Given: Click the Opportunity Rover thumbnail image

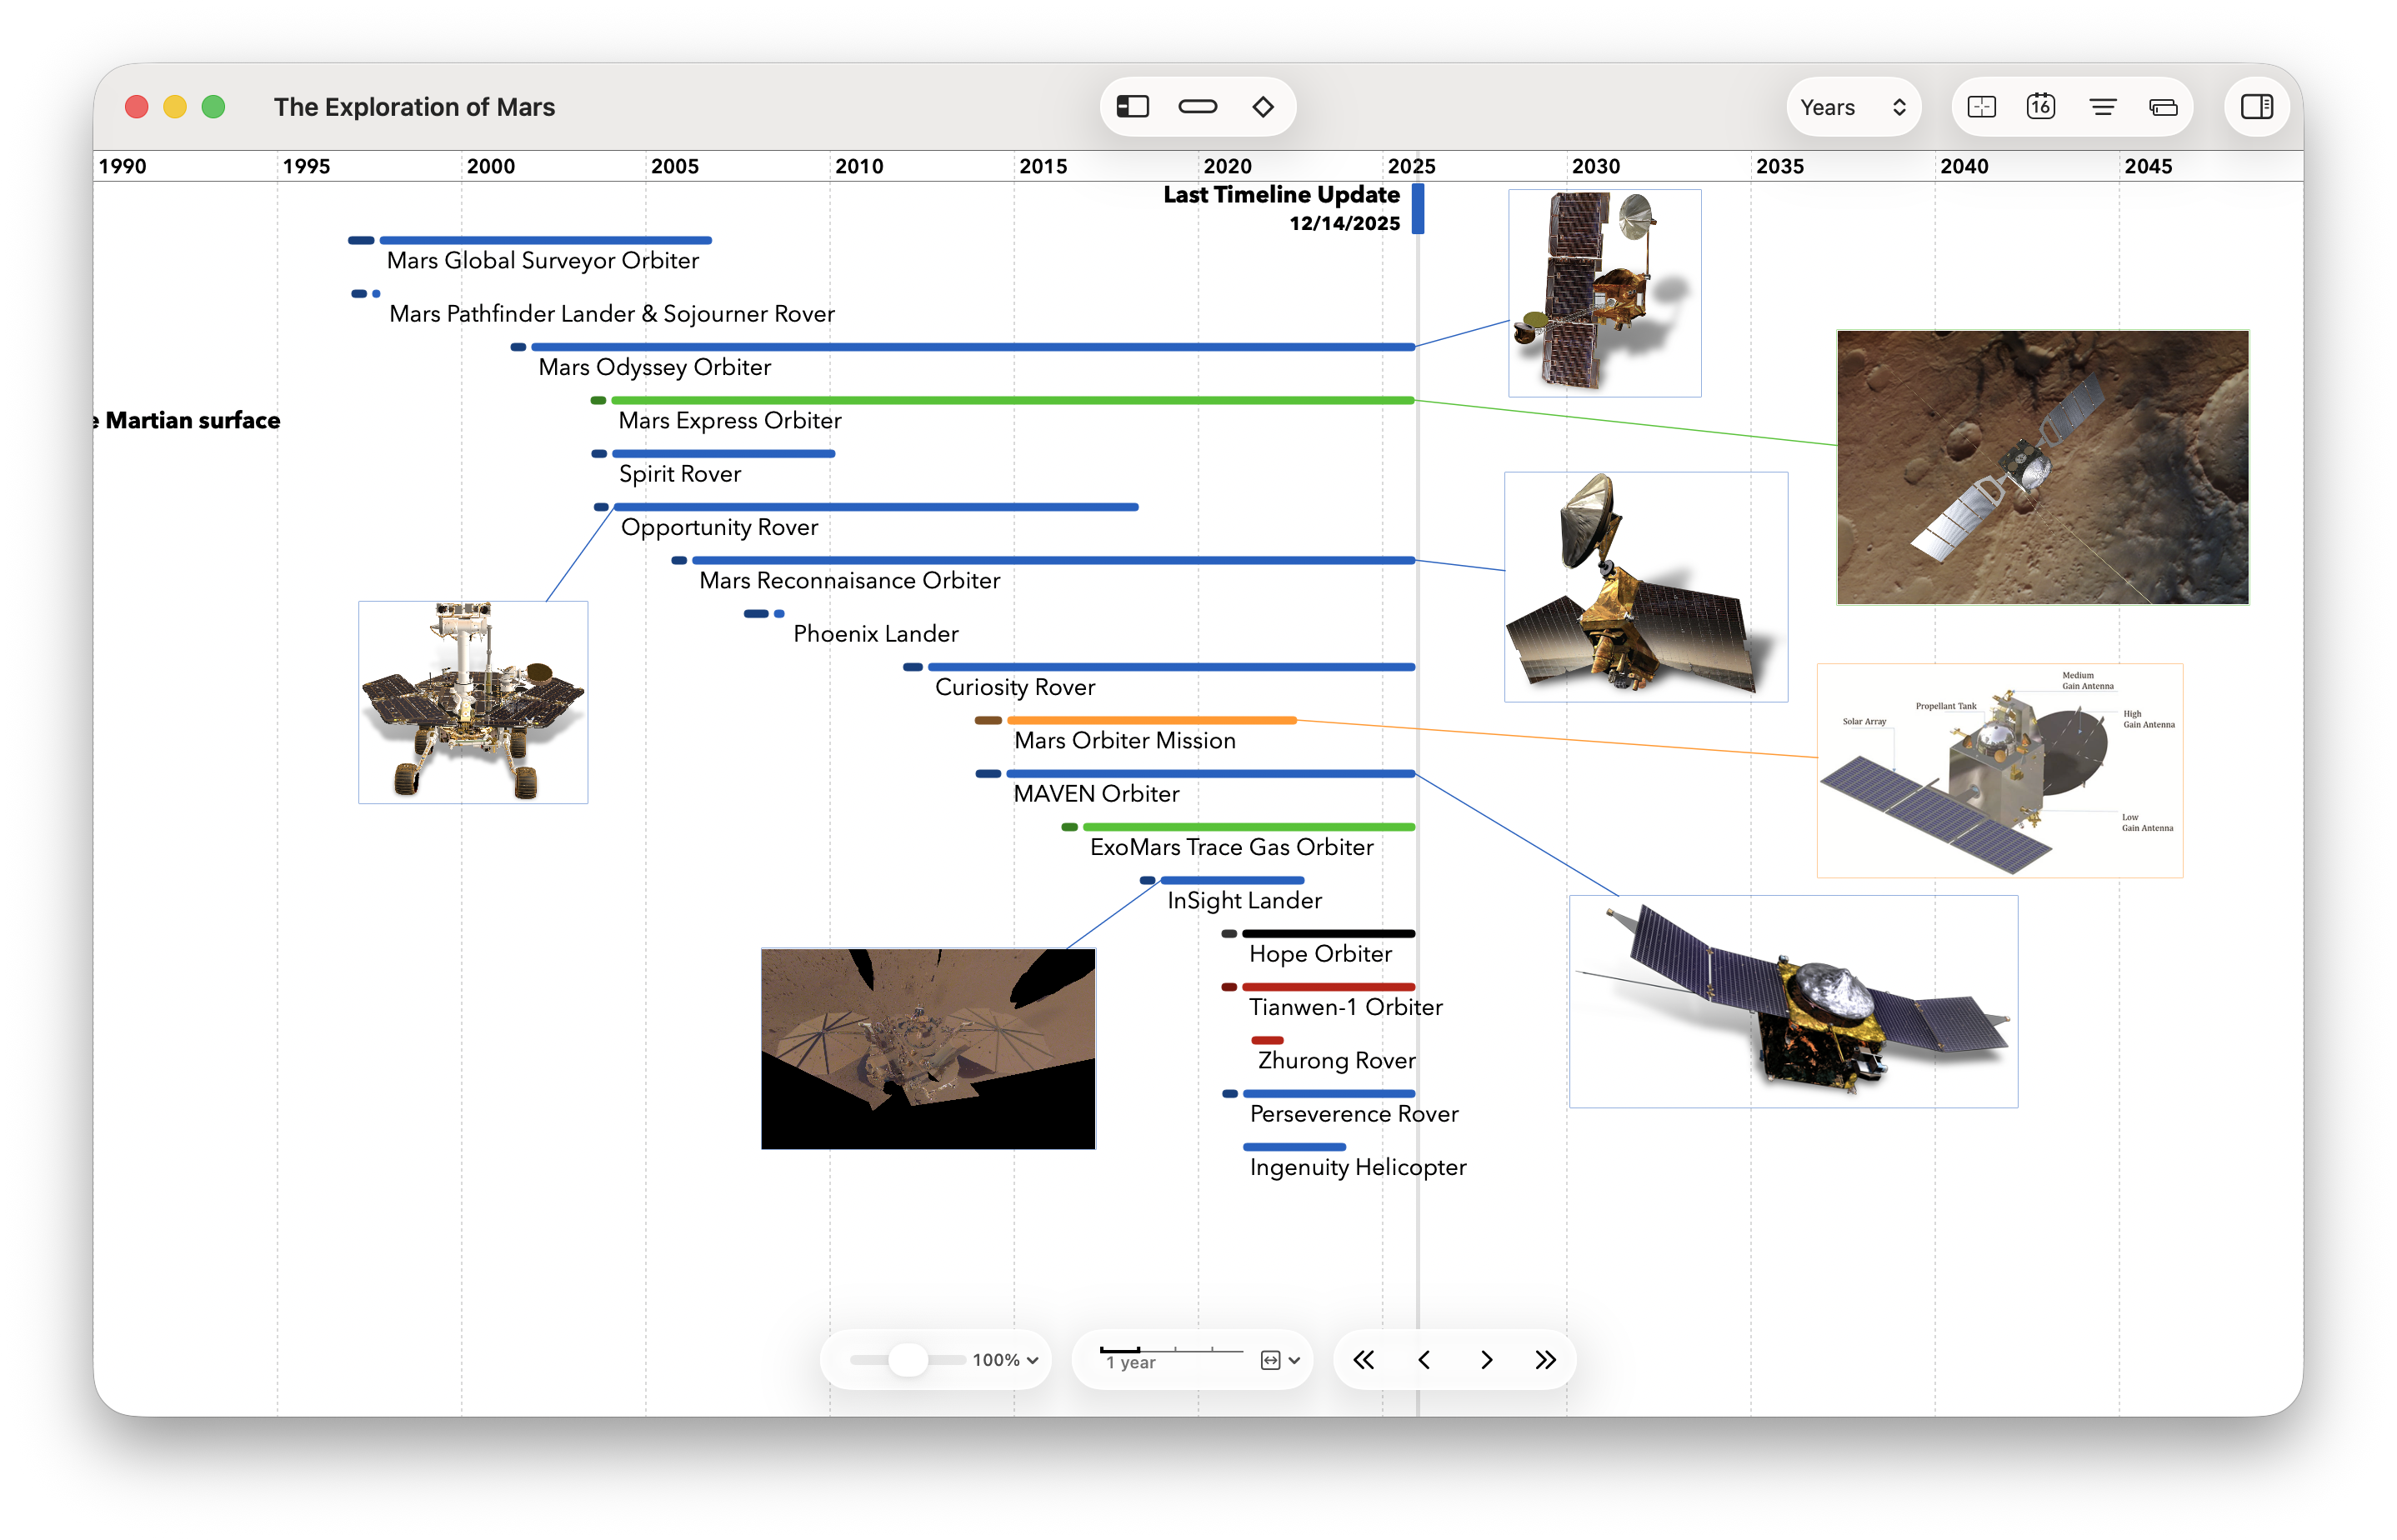Looking at the screenshot, I should coord(473,703).
